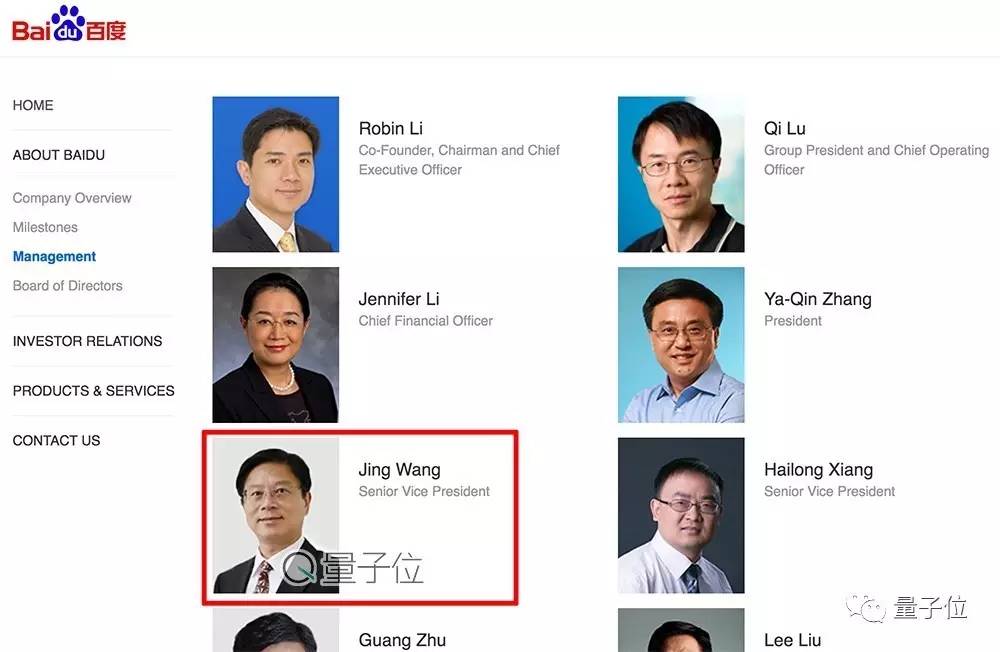Click Ya-Qin Zhang's portrait photo
Viewport: 1000px width, 652px height.
pyautogui.click(x=681, y=345)
